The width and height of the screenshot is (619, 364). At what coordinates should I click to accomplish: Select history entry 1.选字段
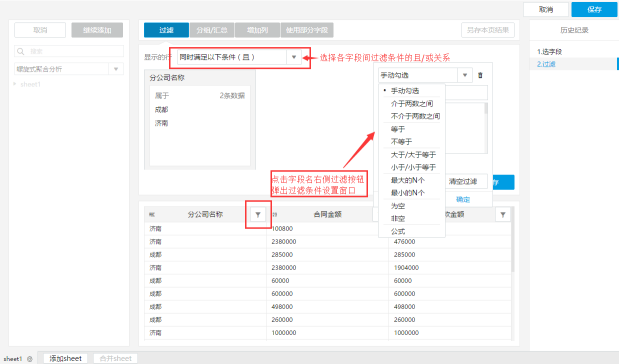[x=549, y=52]
